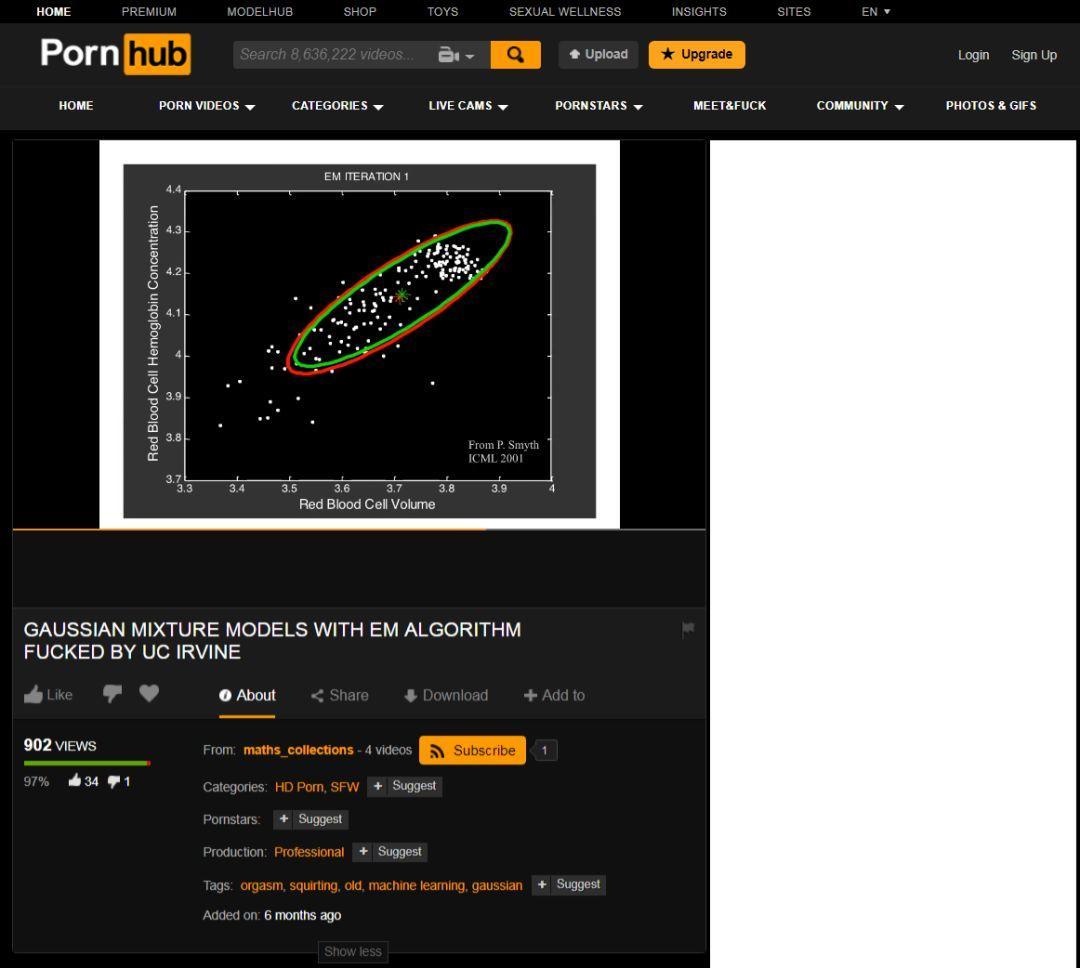
Task: Select the About tab
Action: tap(247, 695)
